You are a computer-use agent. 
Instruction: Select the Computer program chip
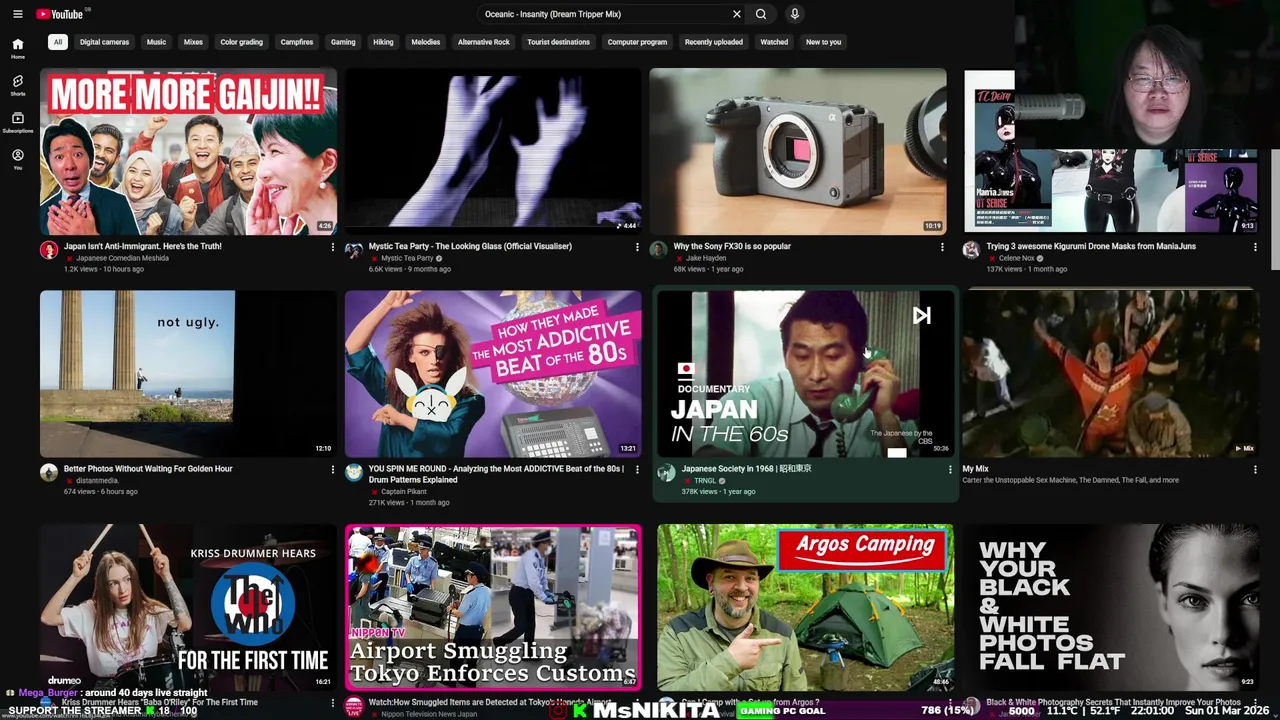click(637, 42)
